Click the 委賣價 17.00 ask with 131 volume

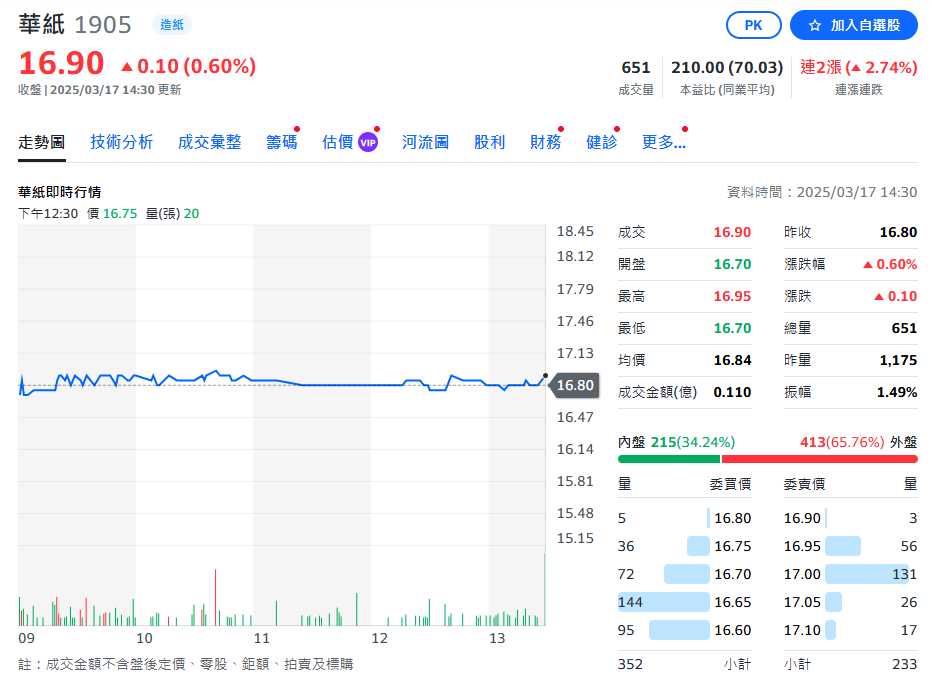click(851, 574)
